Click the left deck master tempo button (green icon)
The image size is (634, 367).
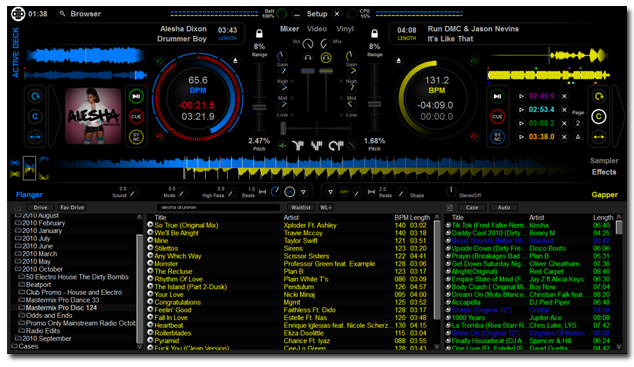pyautogui.click(x=160, y=61)
